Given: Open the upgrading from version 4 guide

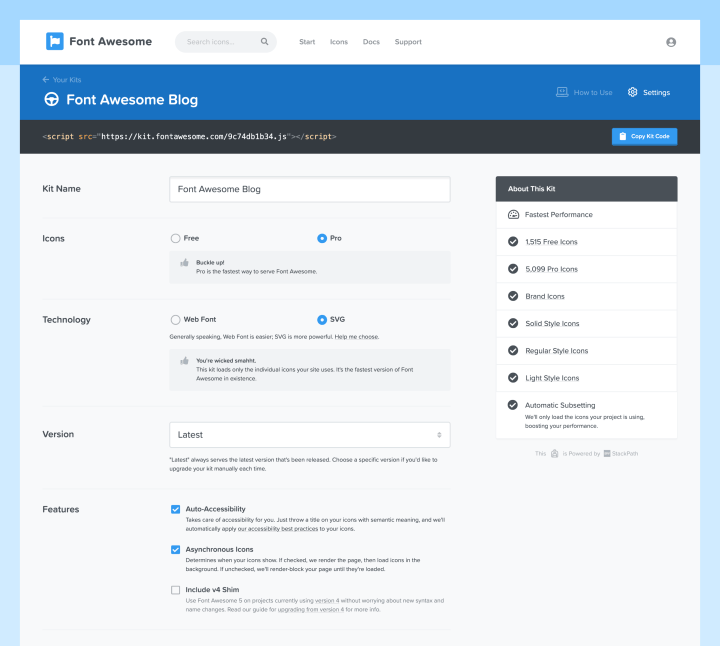Looking at the screenshot, I should click(x=311, y=610).
